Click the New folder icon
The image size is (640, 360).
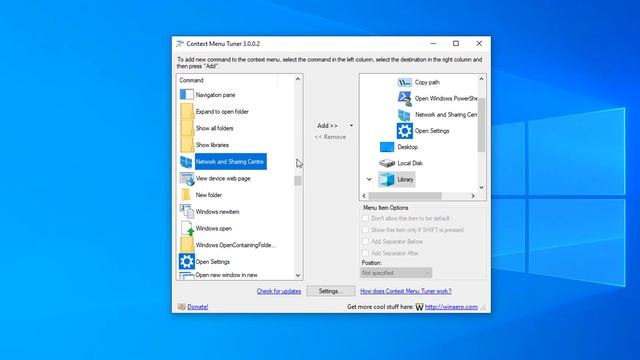(x=186, y=195)
